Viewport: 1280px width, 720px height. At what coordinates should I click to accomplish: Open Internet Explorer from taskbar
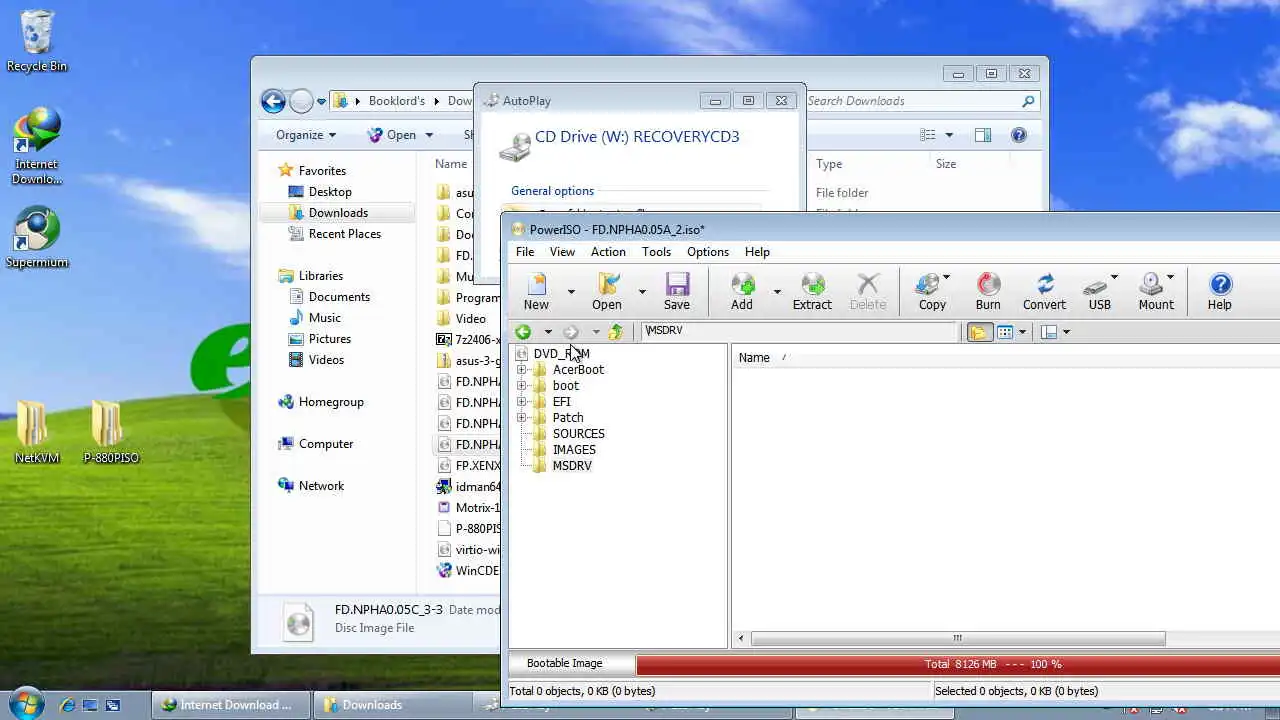tap(68, 705)
